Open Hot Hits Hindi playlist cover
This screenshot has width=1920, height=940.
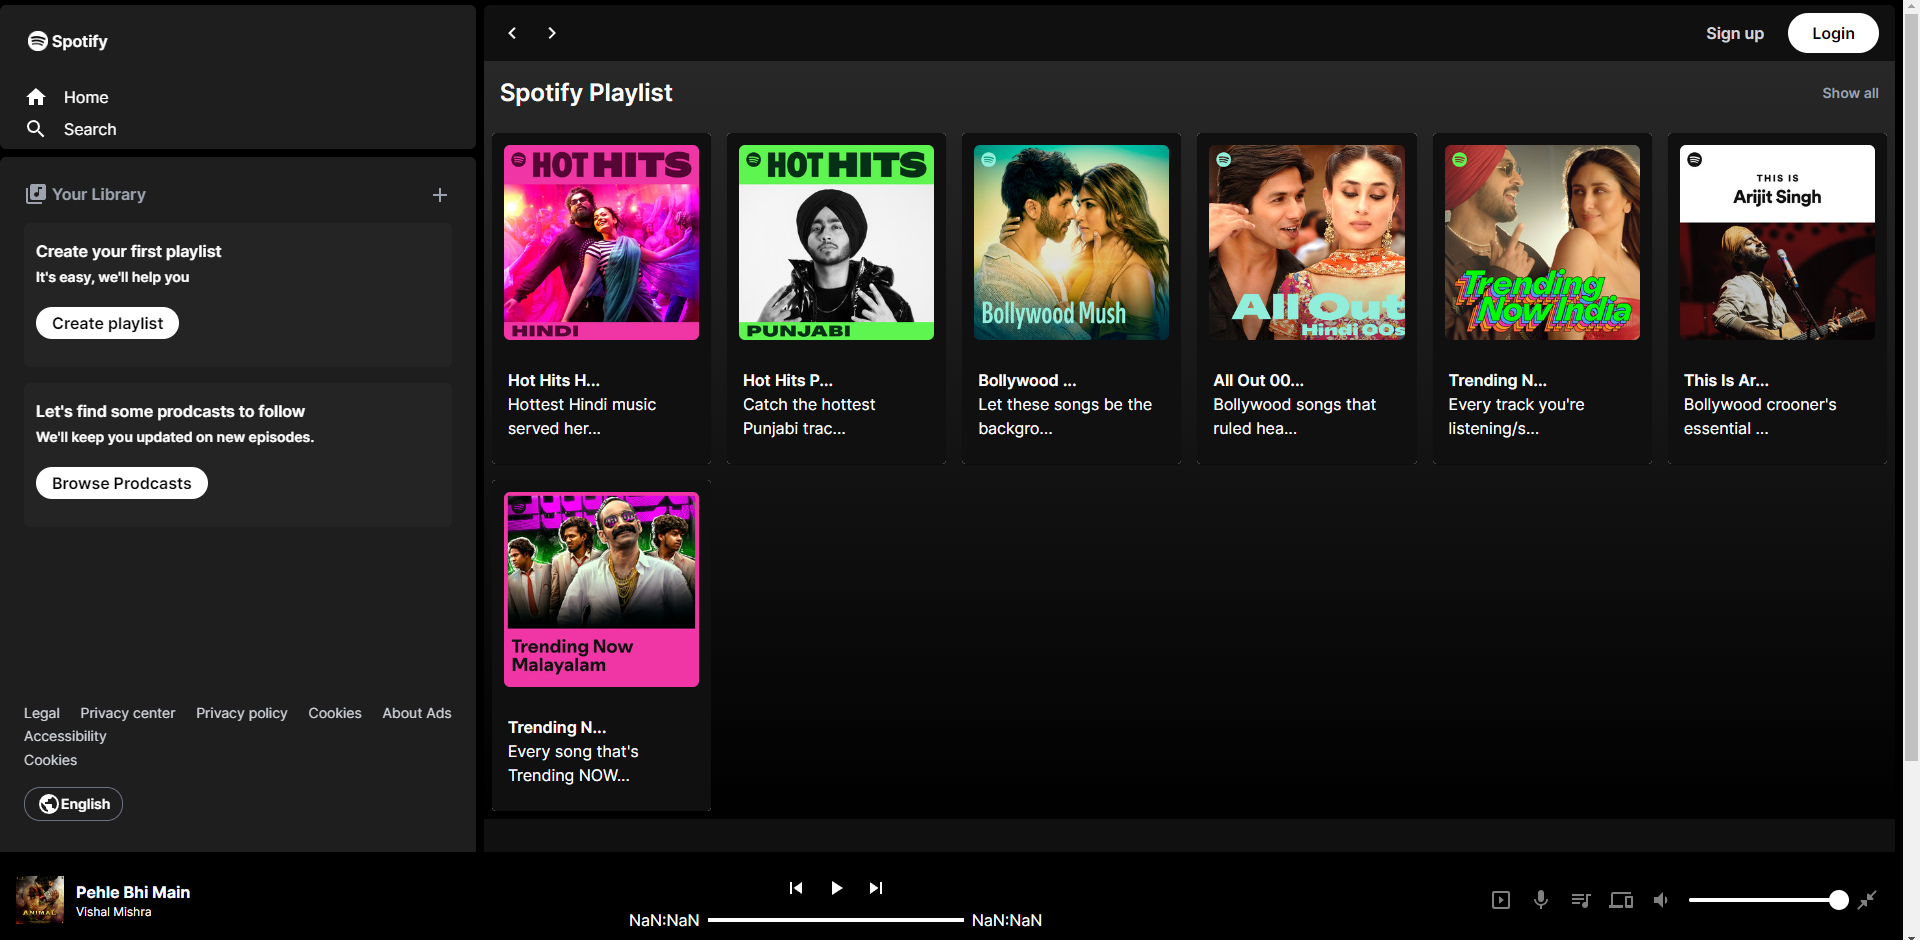pyautogui.click(x=601, y=242)
